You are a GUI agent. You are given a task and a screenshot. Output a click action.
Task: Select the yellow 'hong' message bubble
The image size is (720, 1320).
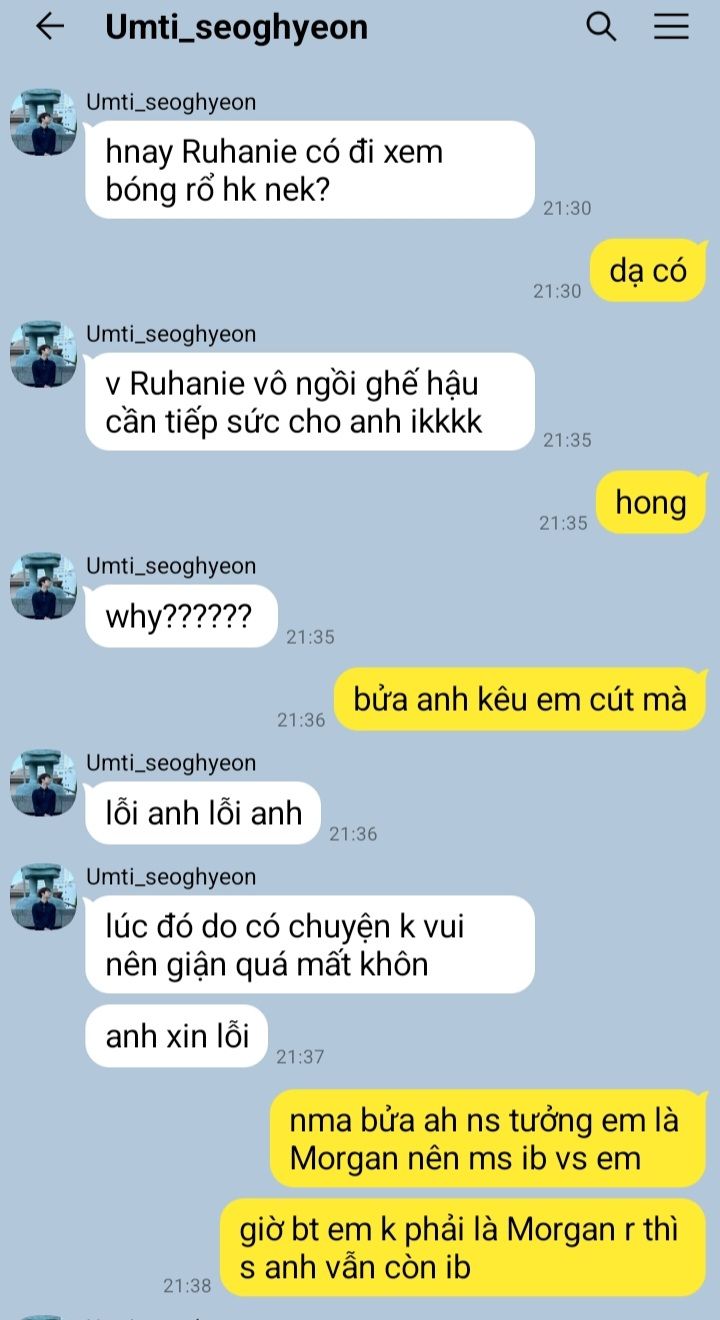coord(651,502)
